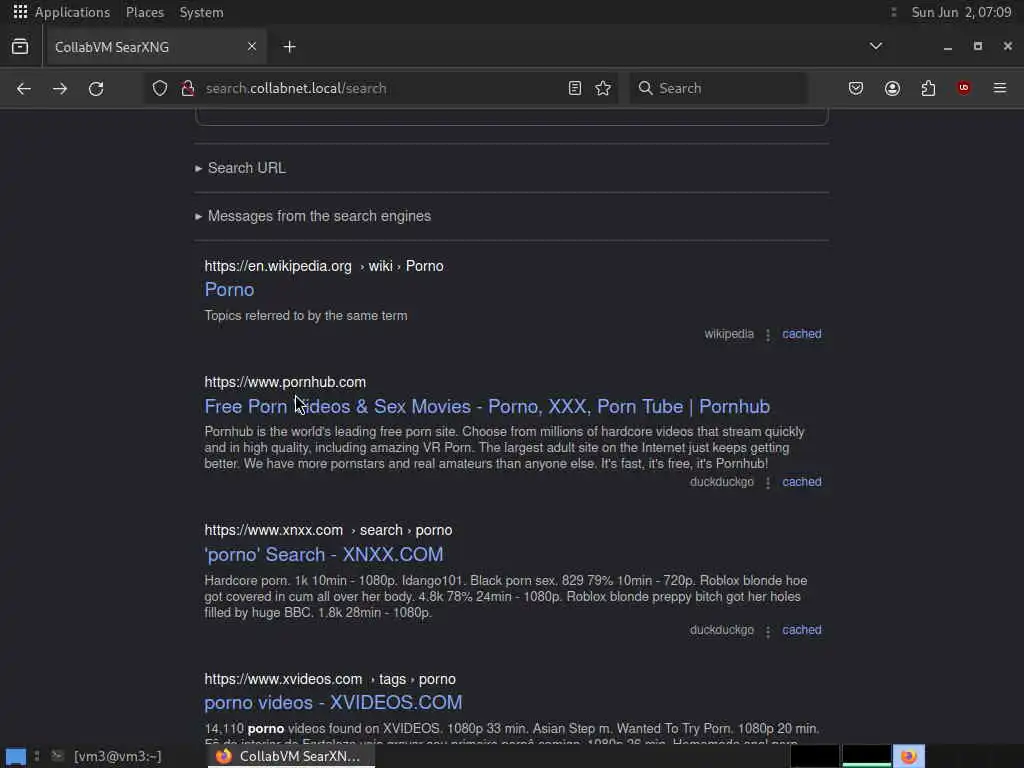
Task: Switch to CollabVM SearXNG taskbar window
Action: click(x=291, y=756)
